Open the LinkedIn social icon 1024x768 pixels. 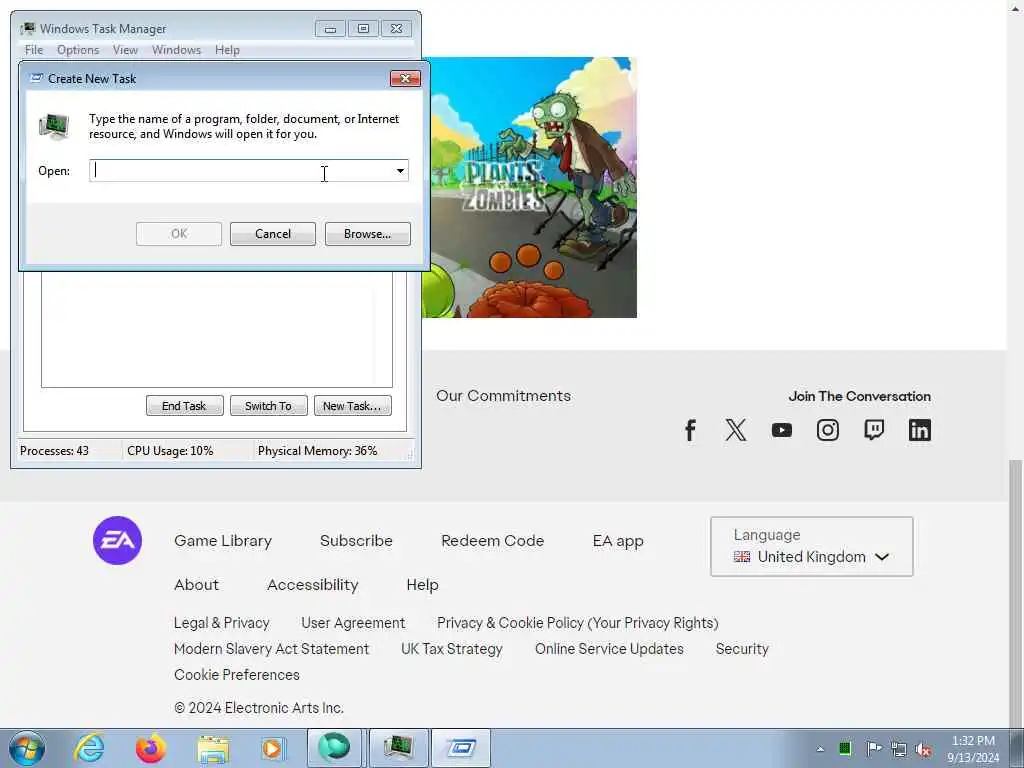920,430
